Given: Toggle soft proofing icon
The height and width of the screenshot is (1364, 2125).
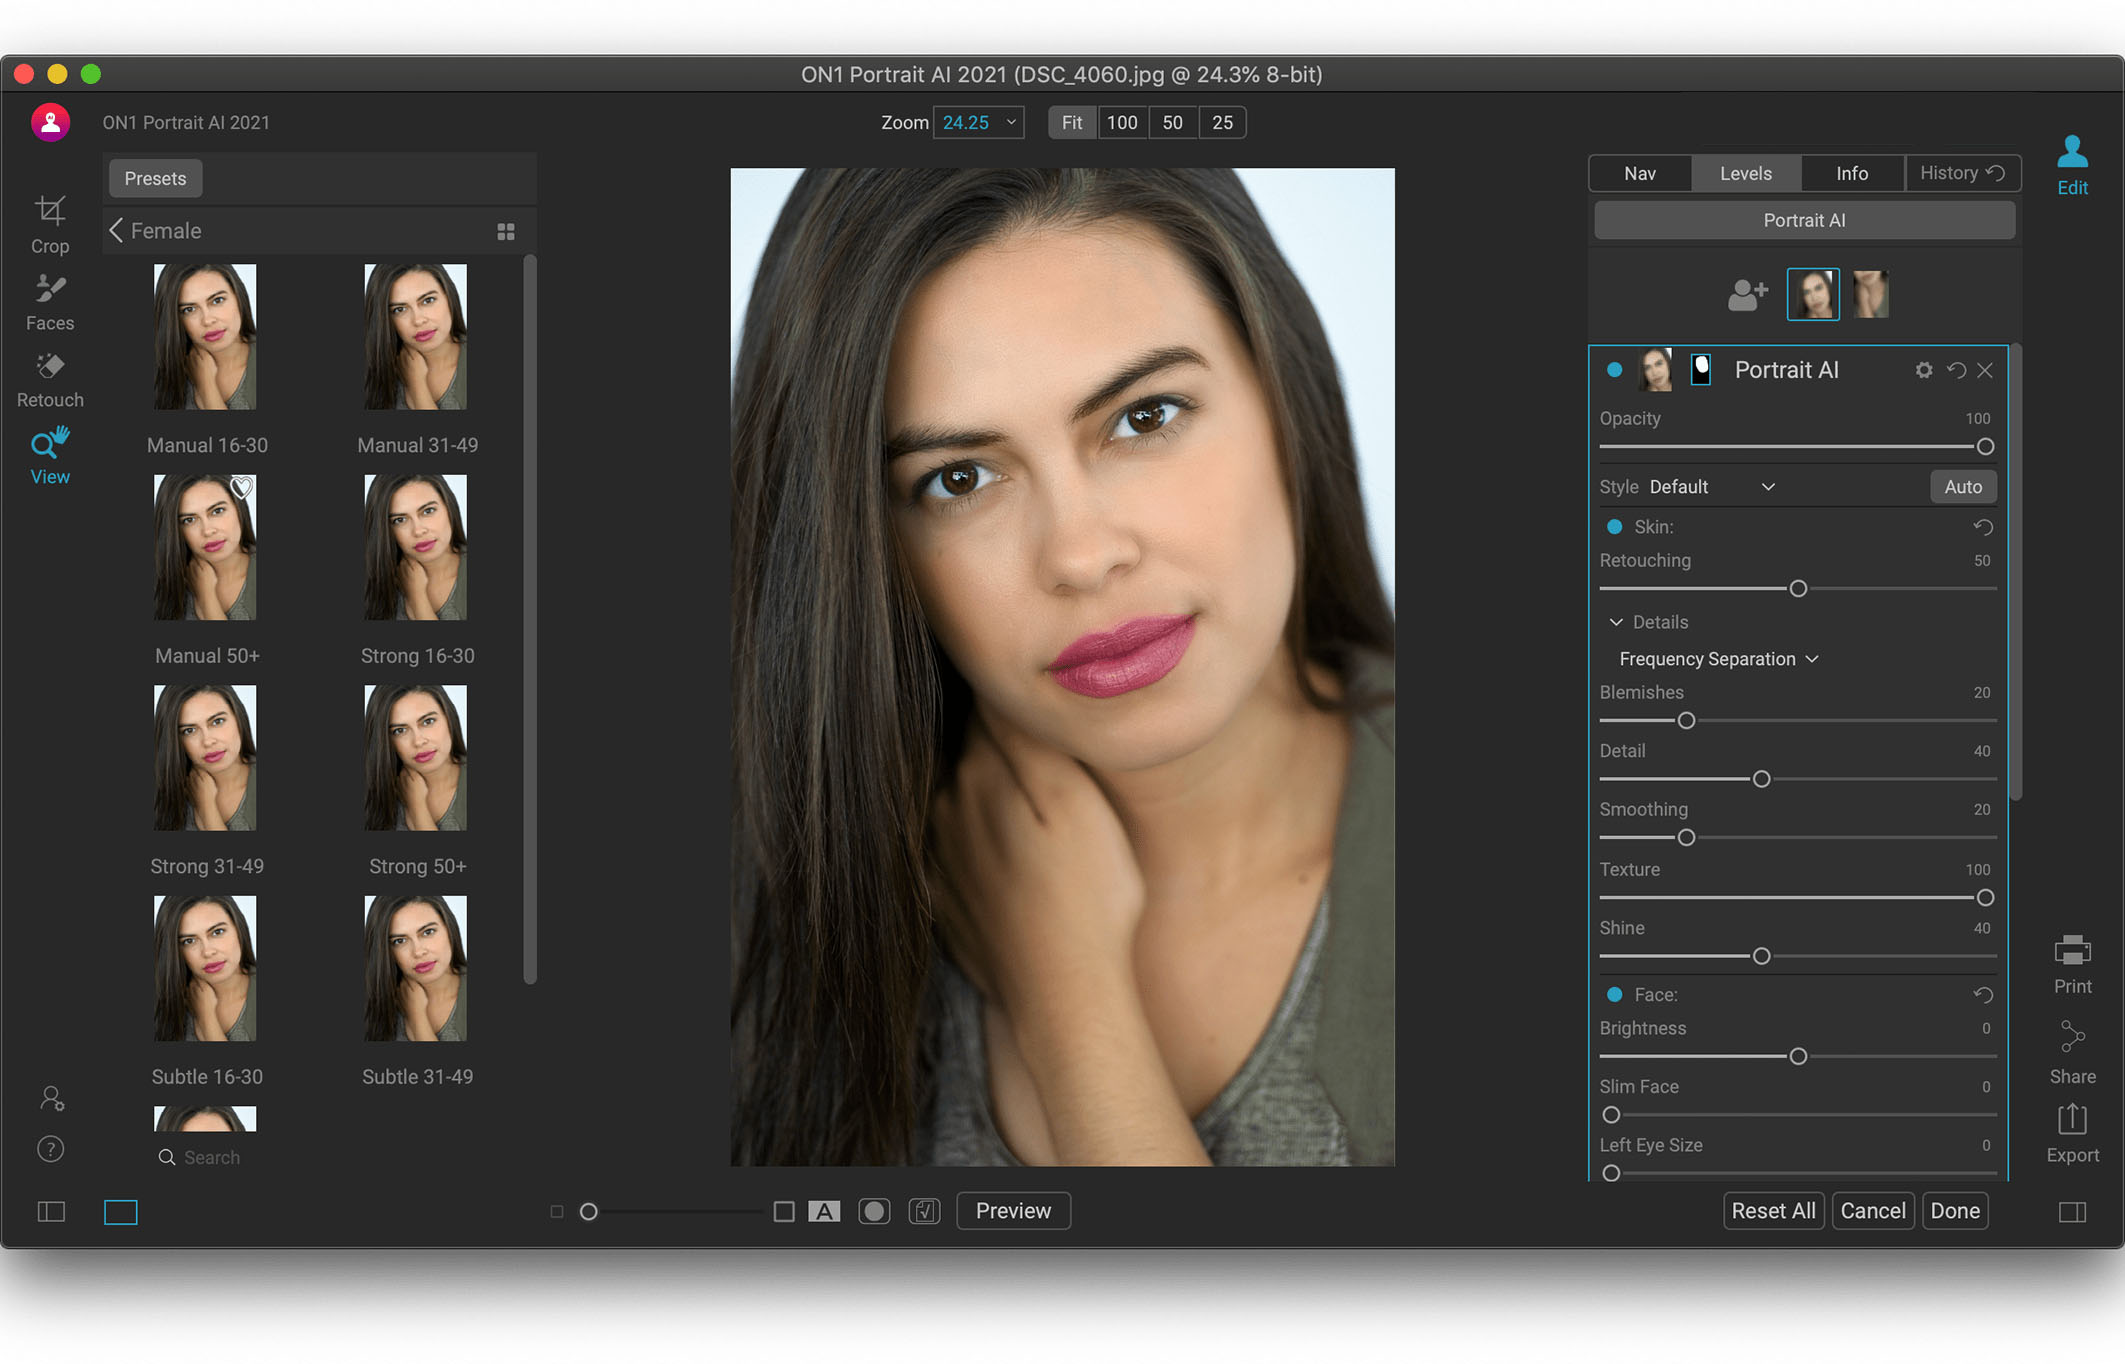Looking at the screenshot, I should [x=924, y=1211].
